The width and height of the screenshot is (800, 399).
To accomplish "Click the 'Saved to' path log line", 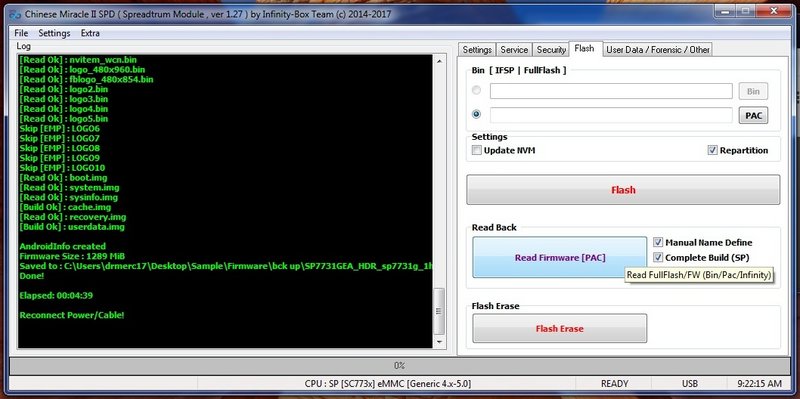I will pos(226,266).
